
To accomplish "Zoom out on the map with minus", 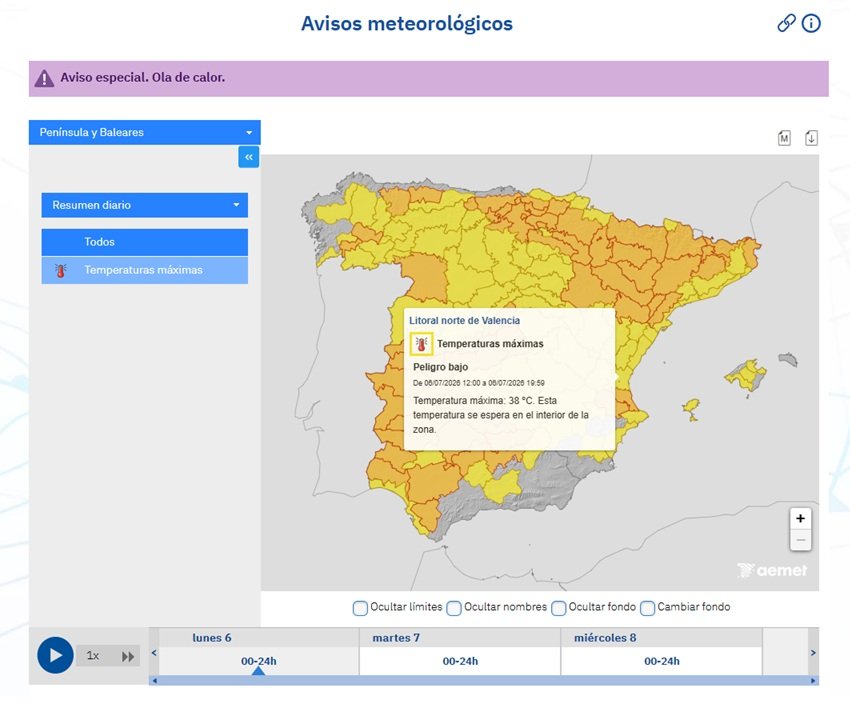I will pos(800,540).
